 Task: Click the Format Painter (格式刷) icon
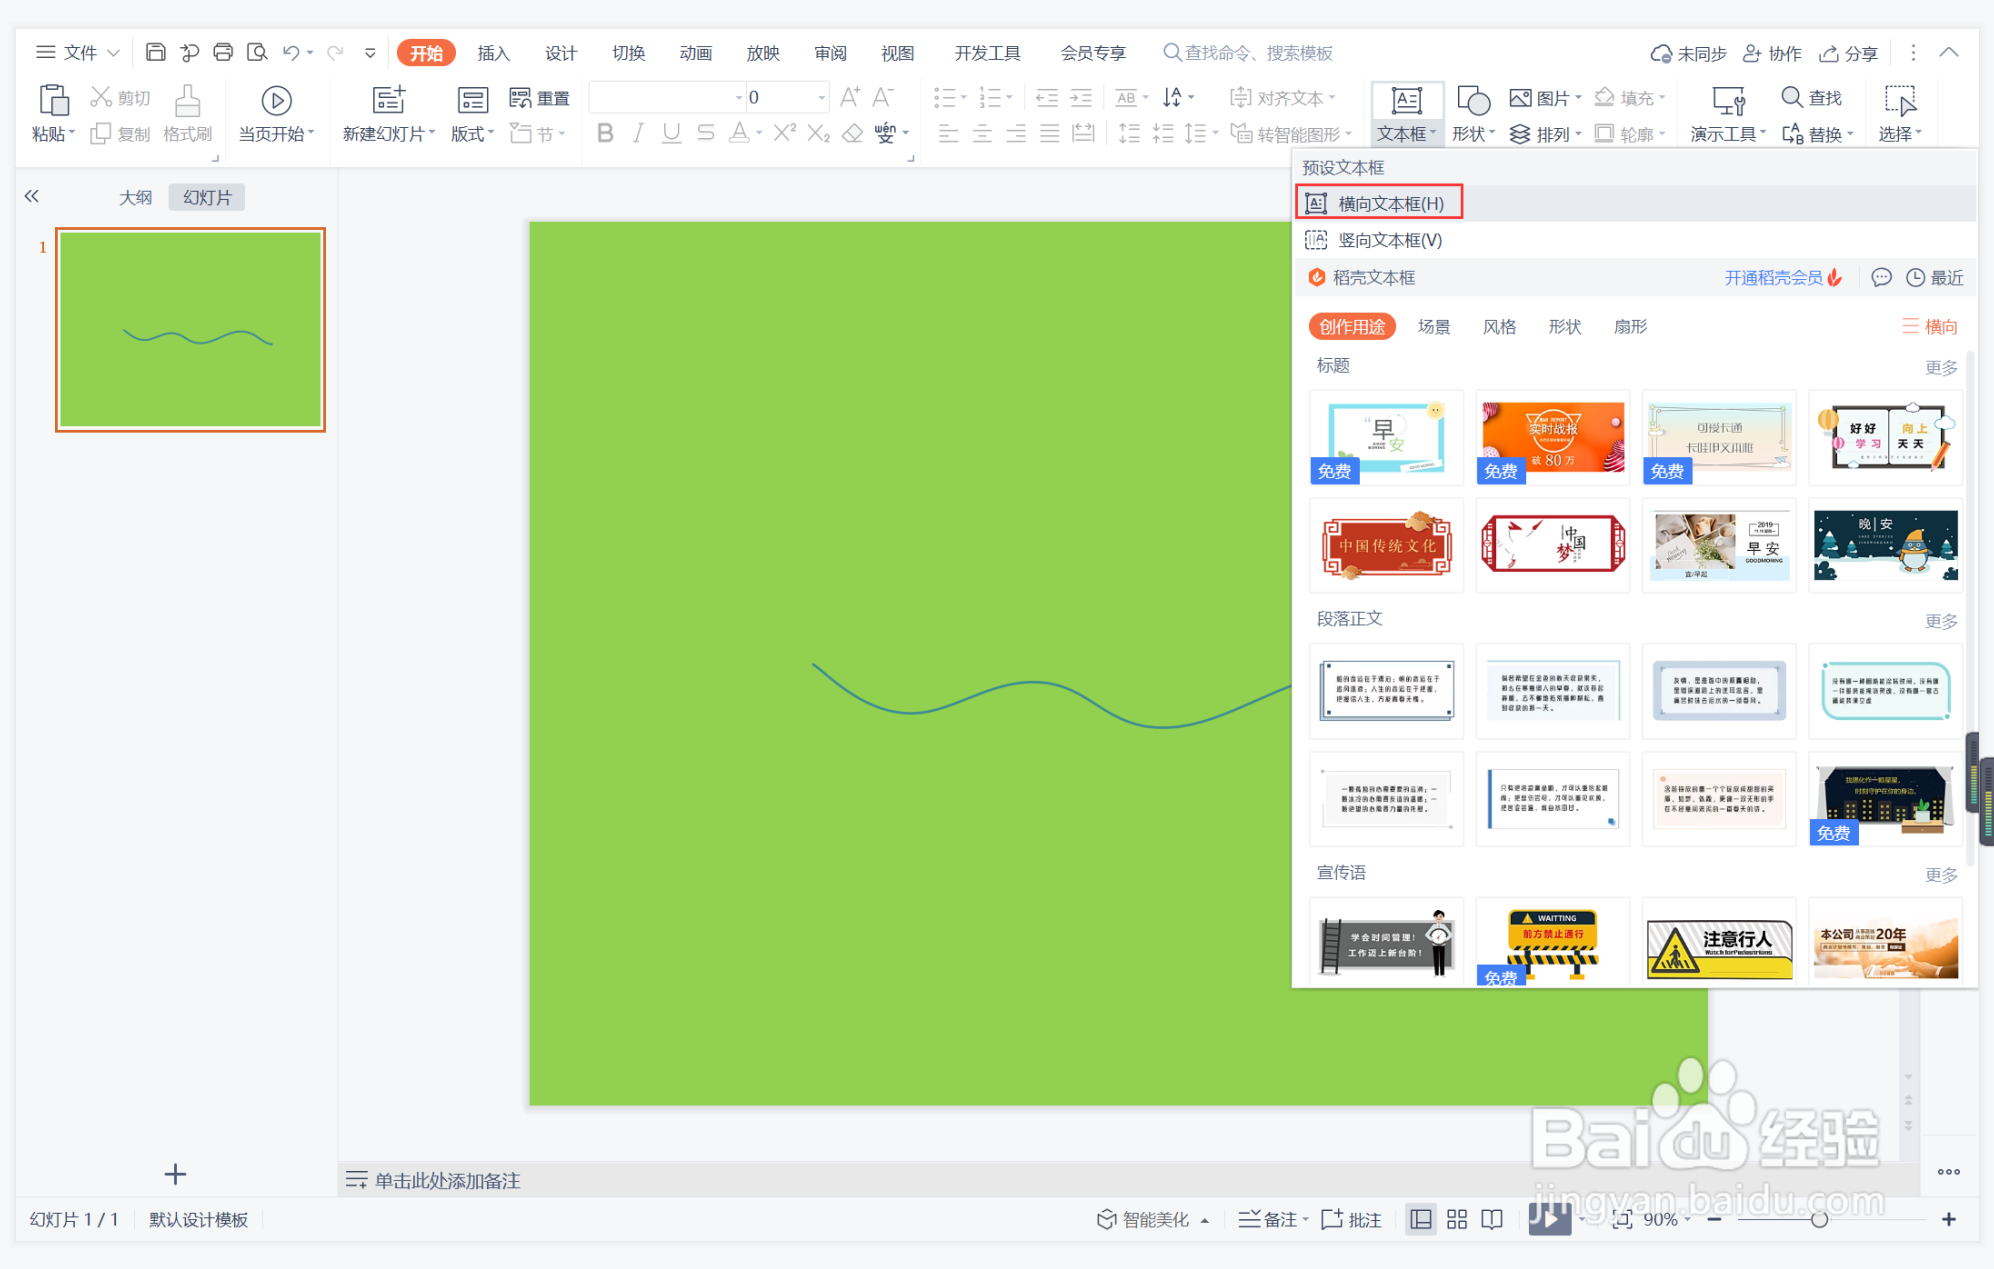click(187, 100)
